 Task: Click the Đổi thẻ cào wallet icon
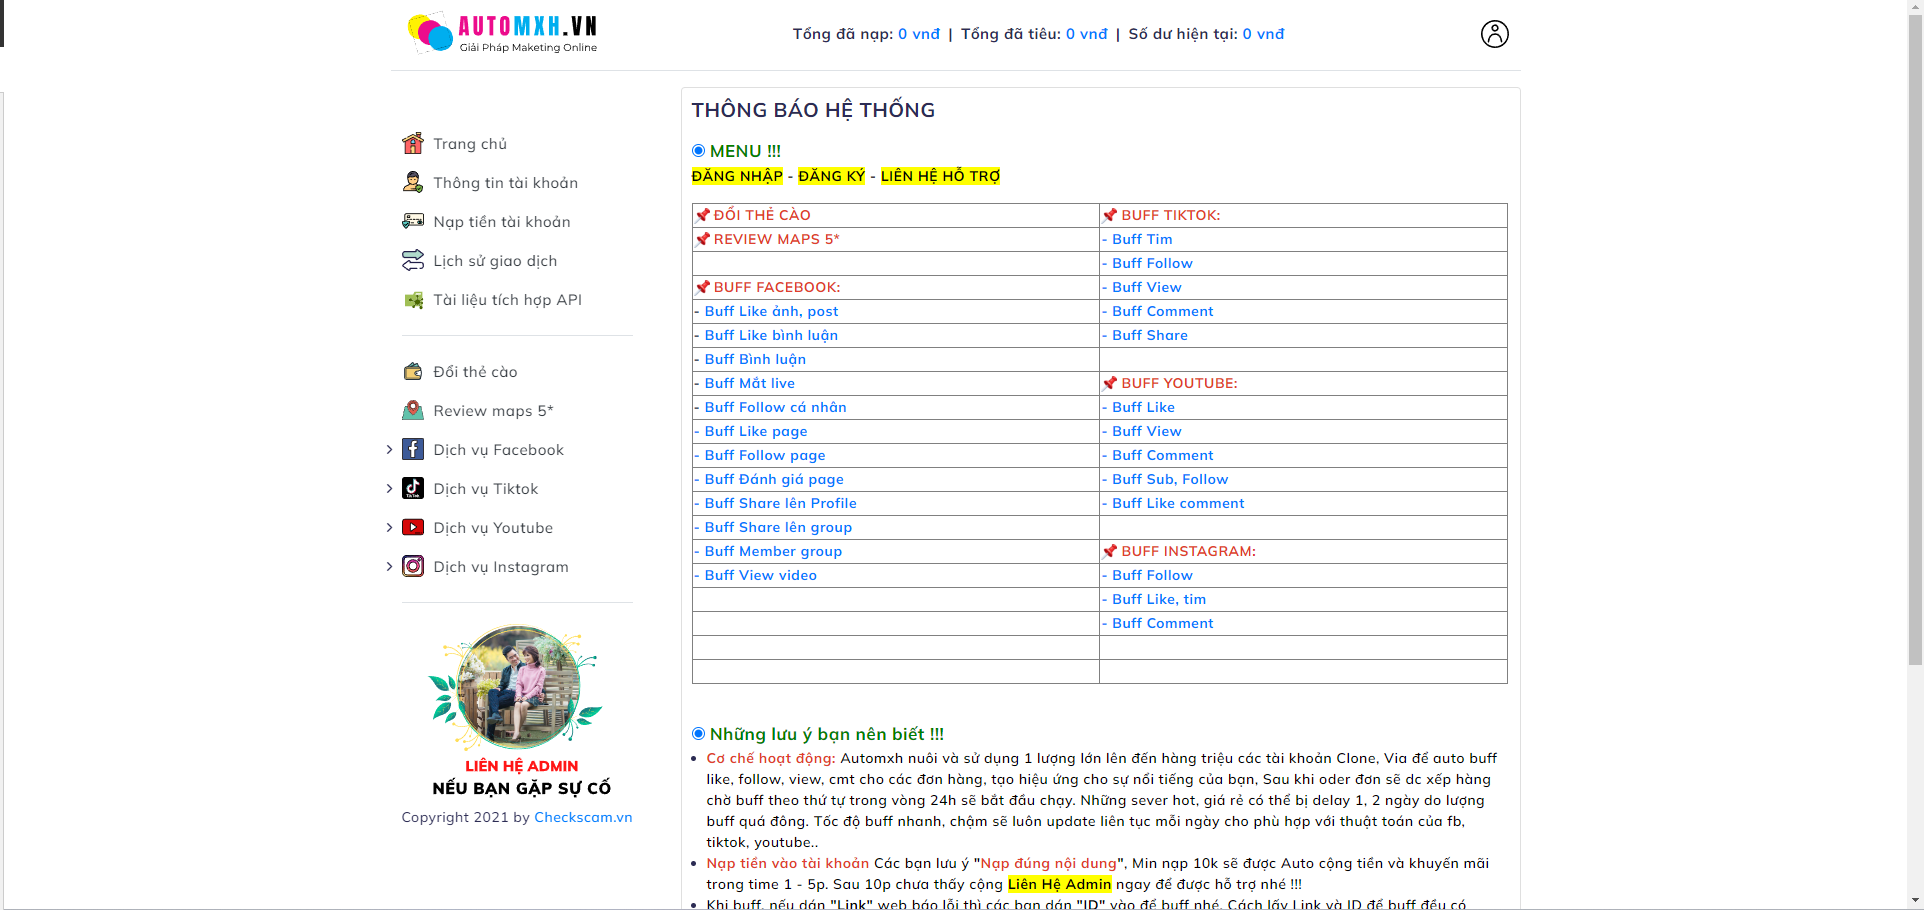(413, 372)
